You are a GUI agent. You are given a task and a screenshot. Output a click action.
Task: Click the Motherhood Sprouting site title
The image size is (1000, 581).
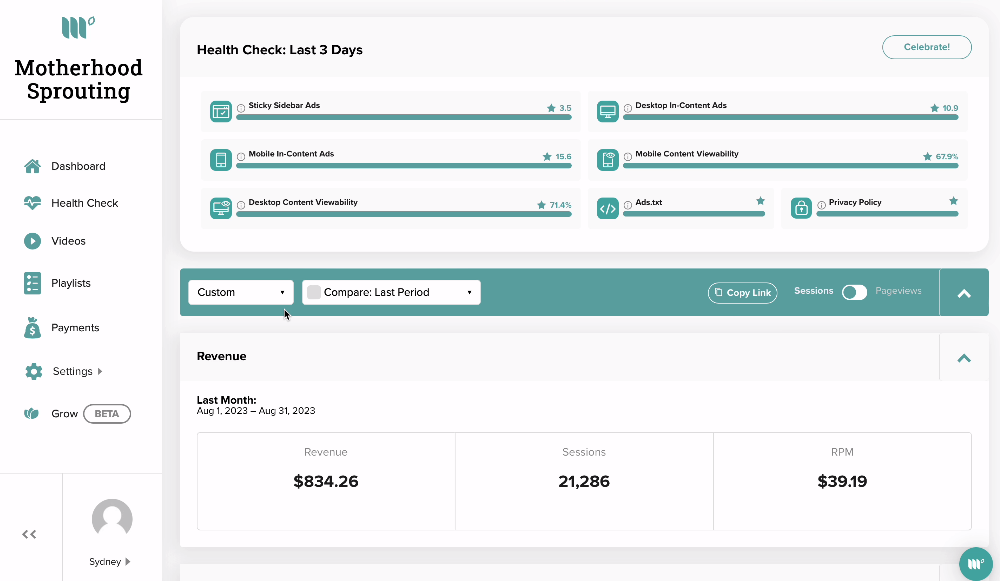78,80
